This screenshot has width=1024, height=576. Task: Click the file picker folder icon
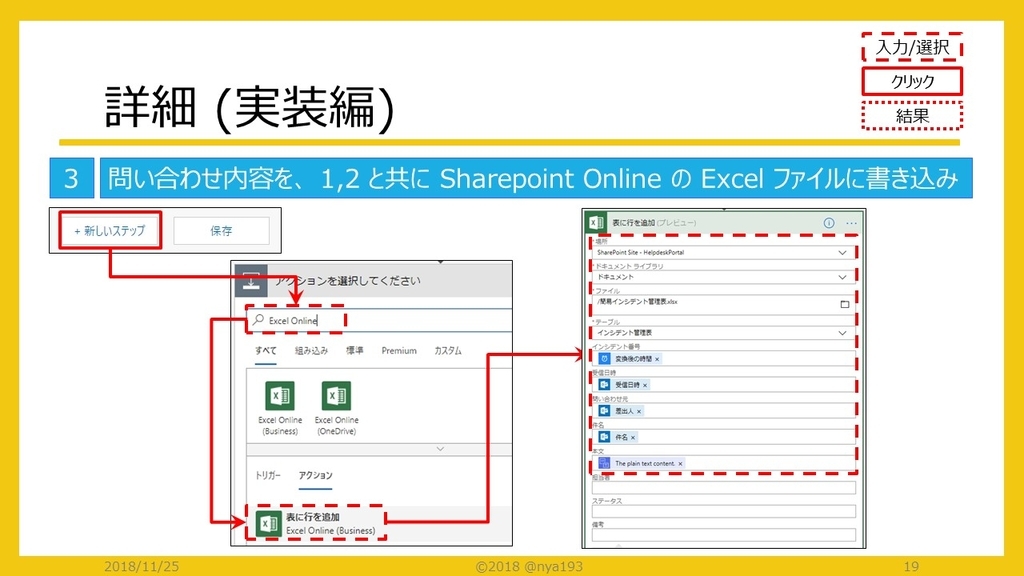(x=844, y=304)
